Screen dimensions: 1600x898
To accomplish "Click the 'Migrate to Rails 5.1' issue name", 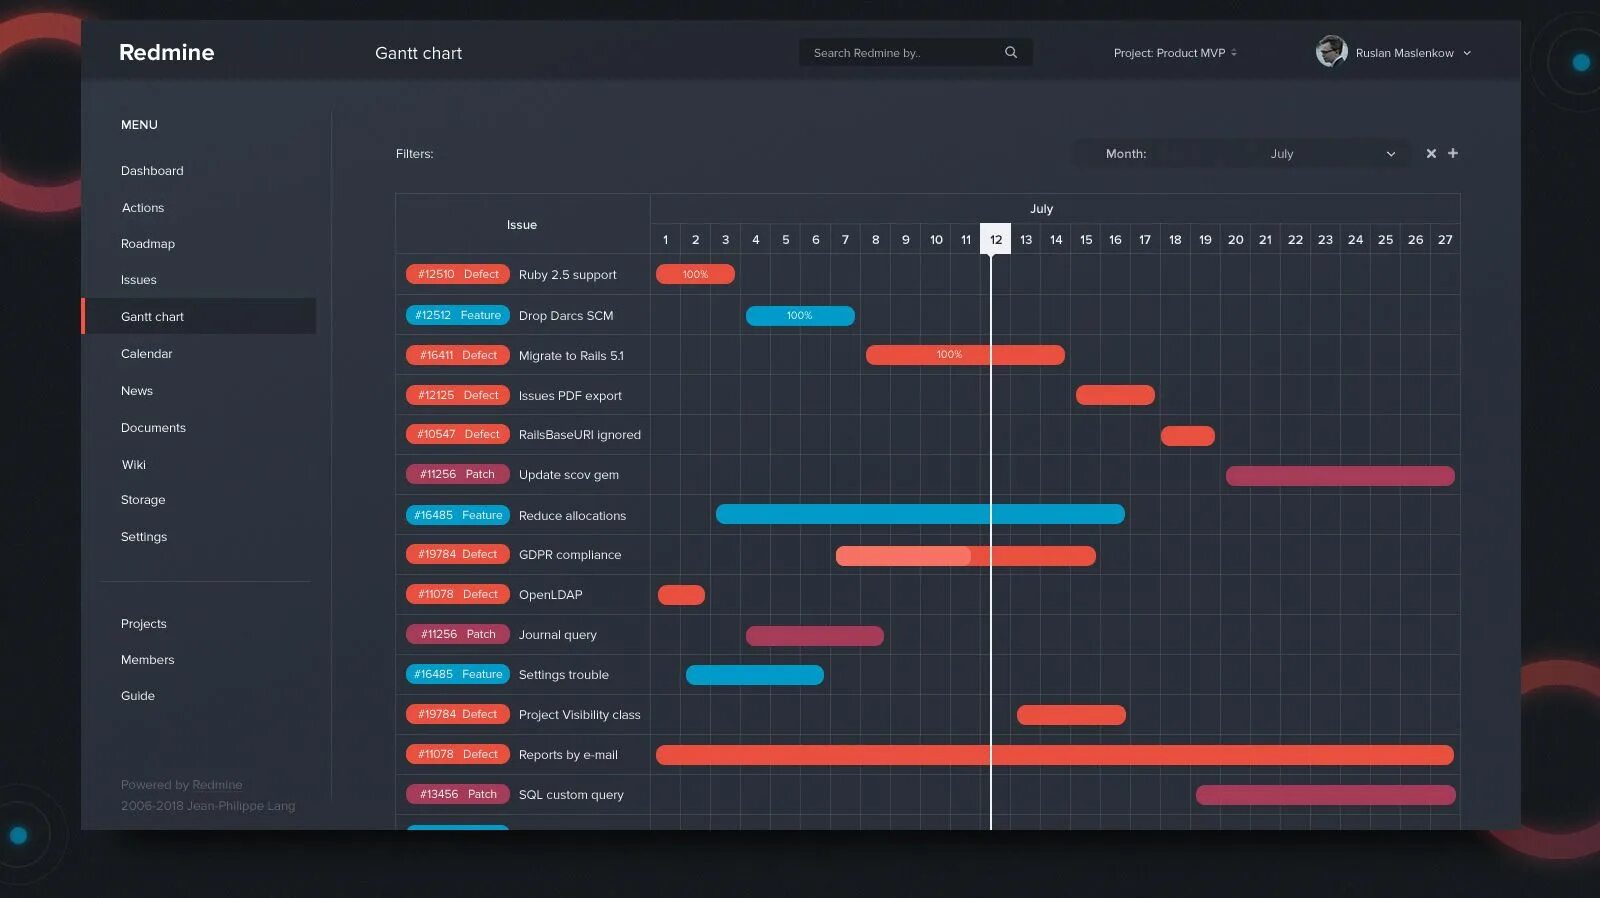I will click(571, 356).
